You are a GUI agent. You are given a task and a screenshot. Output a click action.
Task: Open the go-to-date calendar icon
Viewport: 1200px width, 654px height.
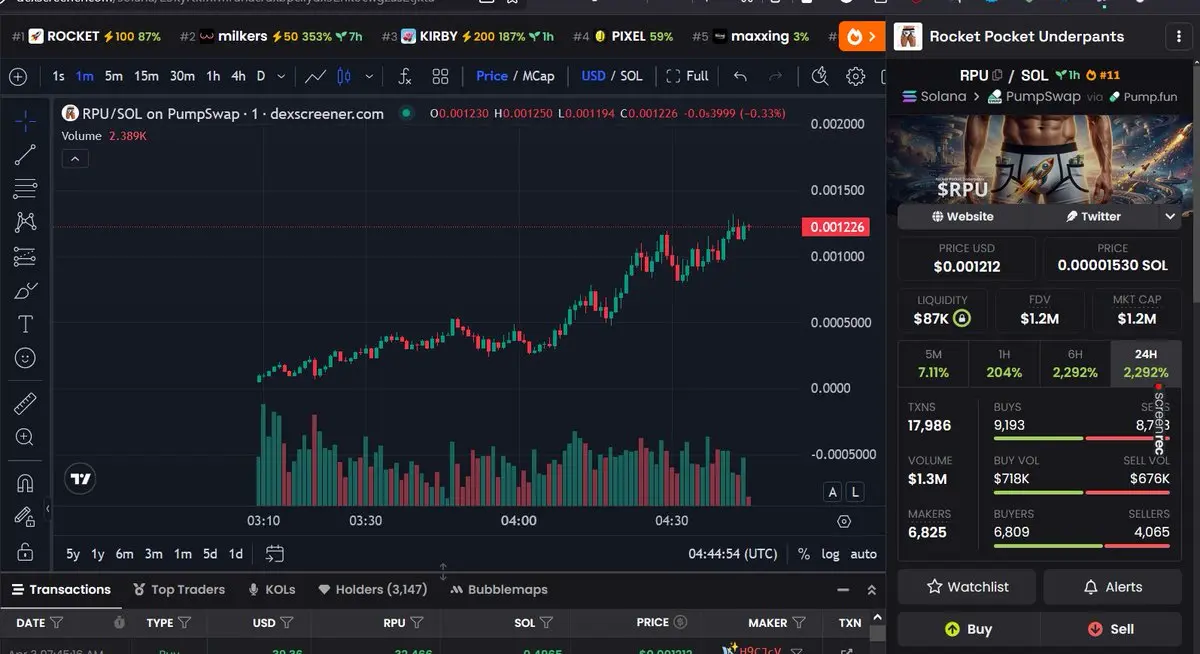pos(275,553)
